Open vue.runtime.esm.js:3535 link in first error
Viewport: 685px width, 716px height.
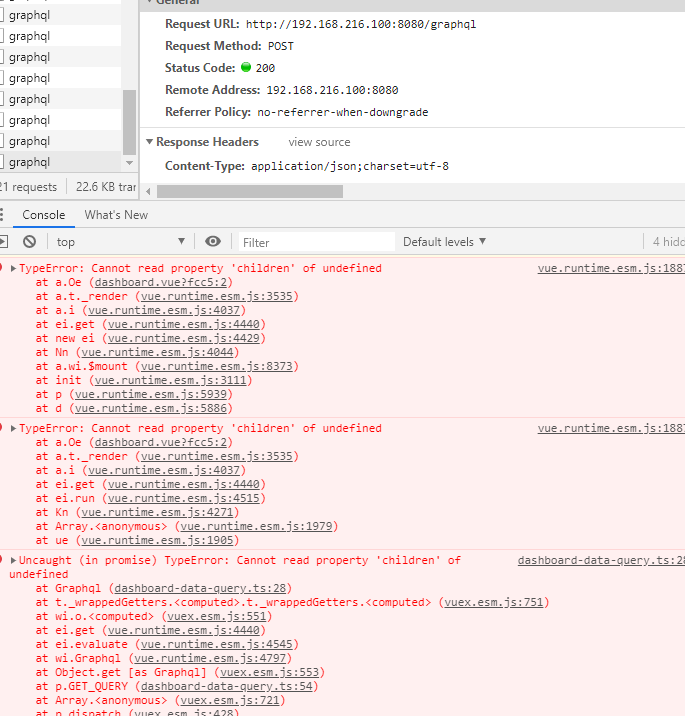coord(216,296)
